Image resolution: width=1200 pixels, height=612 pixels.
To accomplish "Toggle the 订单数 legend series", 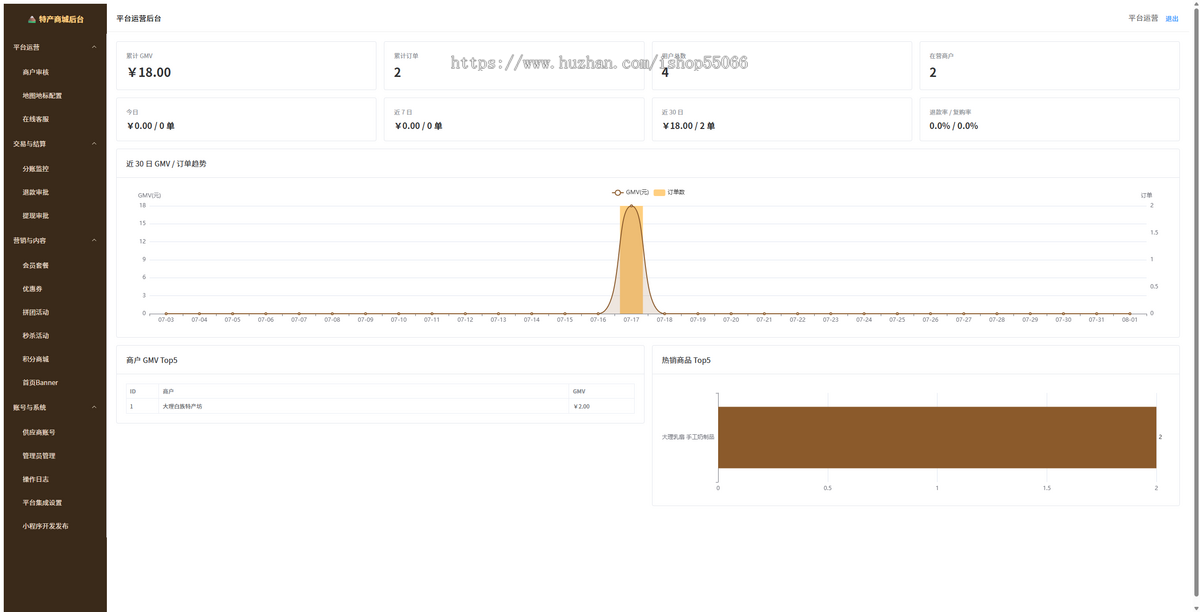I will [669, 192].
